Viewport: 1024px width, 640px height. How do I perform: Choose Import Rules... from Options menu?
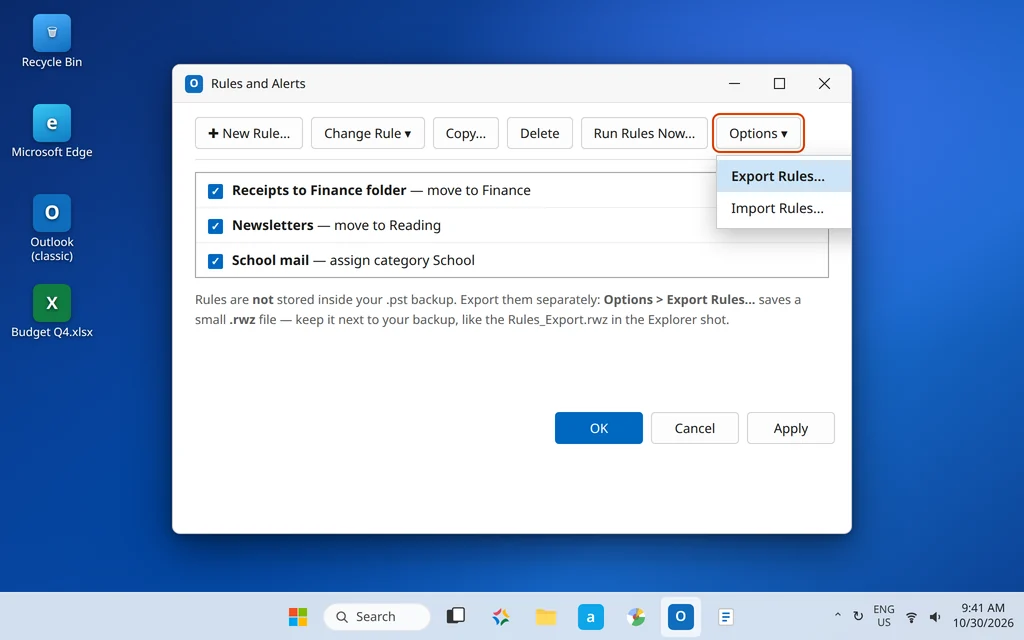(783, 208)
